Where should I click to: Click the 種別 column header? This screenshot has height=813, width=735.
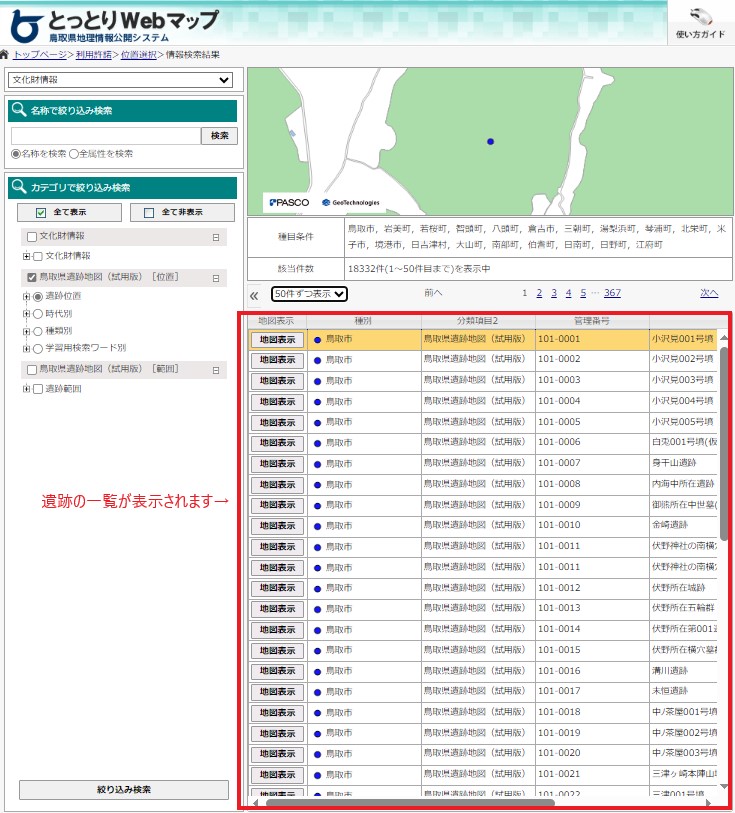(x=364, y=321)
